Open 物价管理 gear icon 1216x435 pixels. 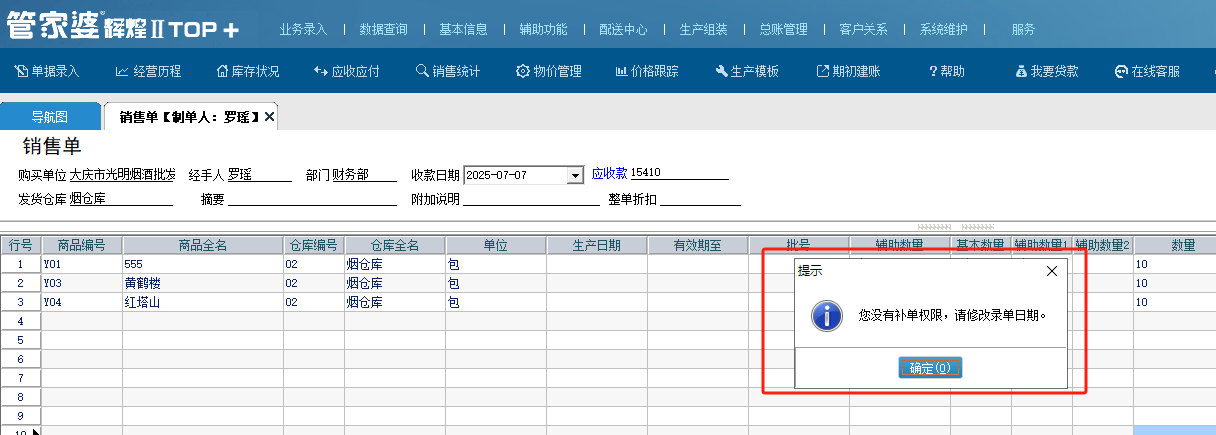coord(522,72)
